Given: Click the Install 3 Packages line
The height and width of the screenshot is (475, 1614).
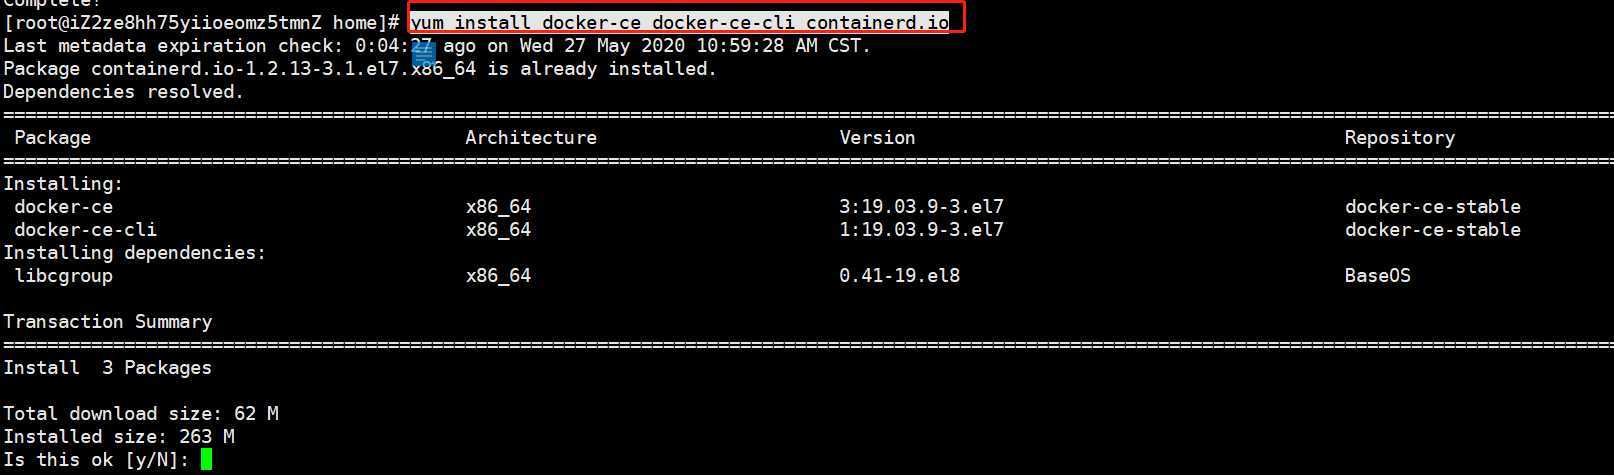Looking at the screenshot, I should coord(108,368).
